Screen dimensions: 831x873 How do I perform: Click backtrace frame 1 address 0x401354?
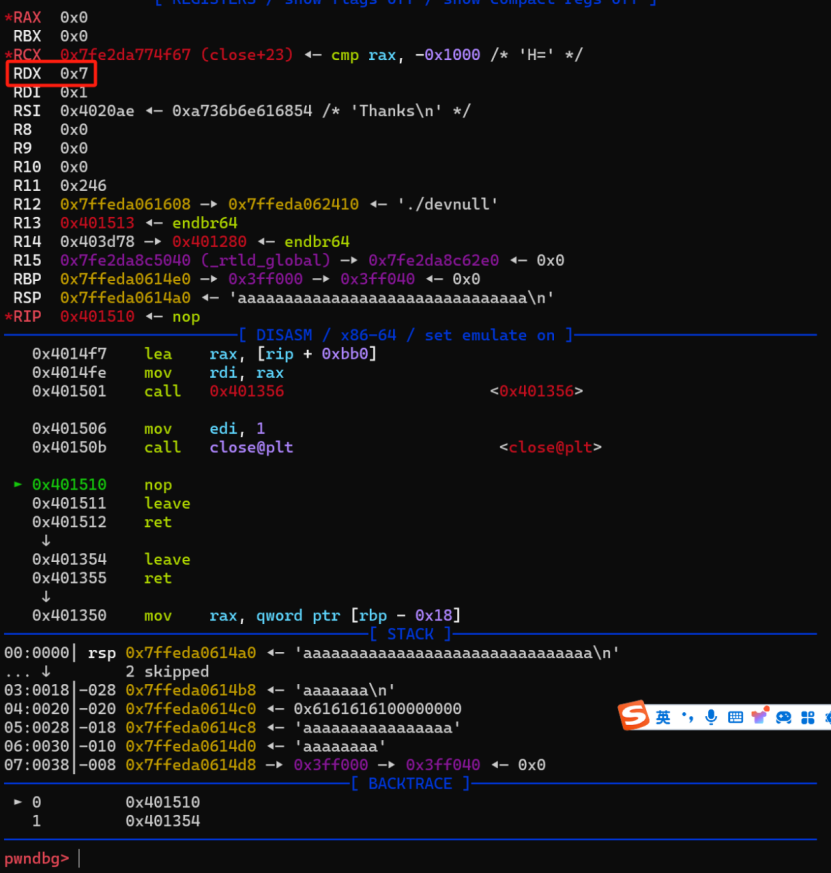[162, 821]
